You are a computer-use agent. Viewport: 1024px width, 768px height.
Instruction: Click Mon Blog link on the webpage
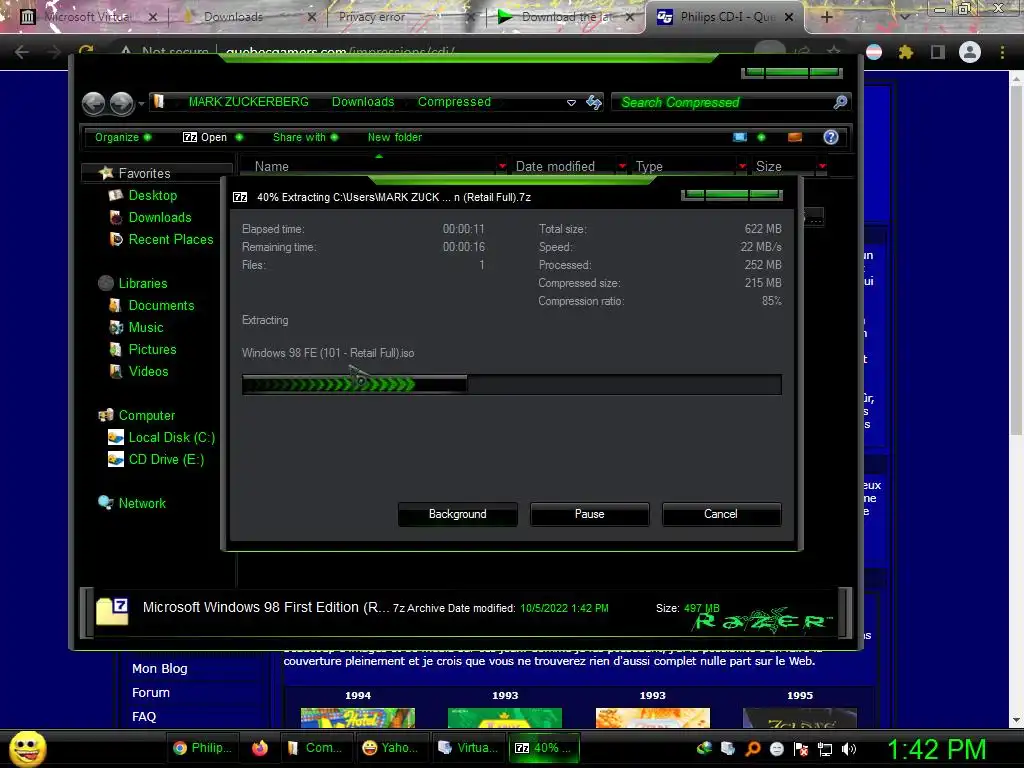click(x=159, y=669)
